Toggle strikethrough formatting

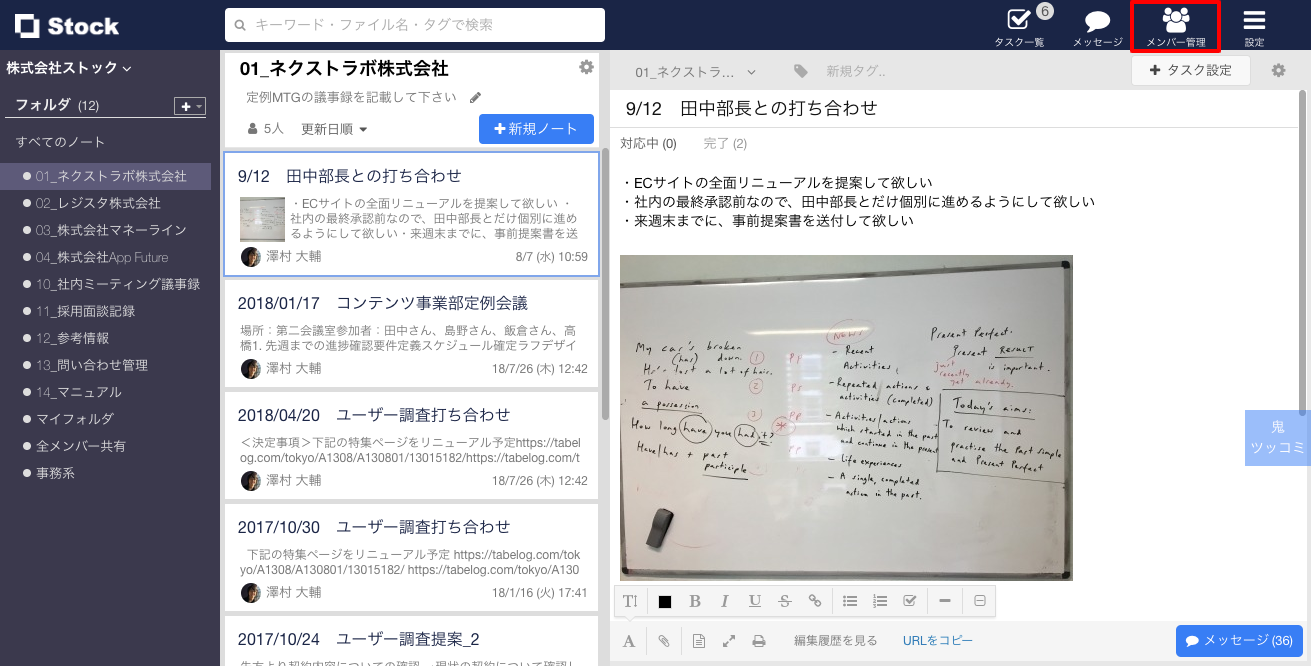point(785,601)
